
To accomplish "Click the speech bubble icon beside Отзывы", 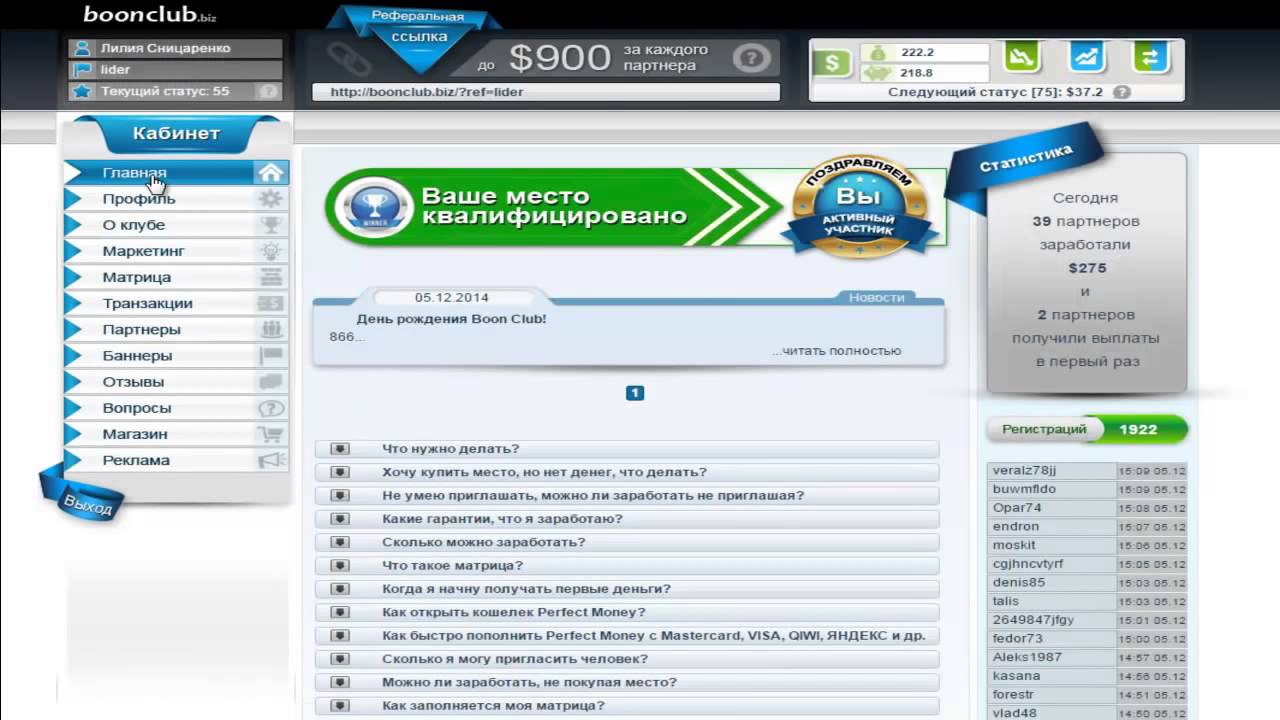I will tap(270, 381).
